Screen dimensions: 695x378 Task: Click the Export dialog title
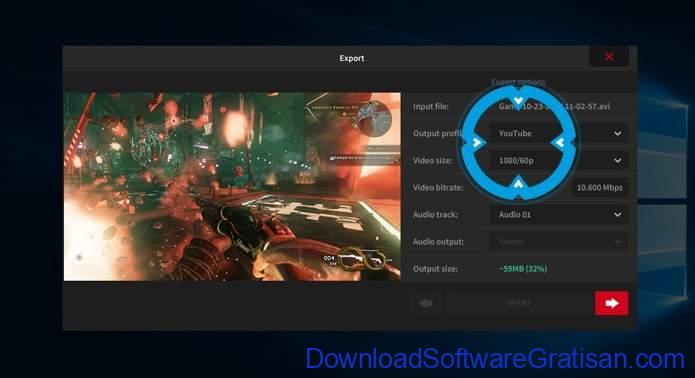click(352, 58)
